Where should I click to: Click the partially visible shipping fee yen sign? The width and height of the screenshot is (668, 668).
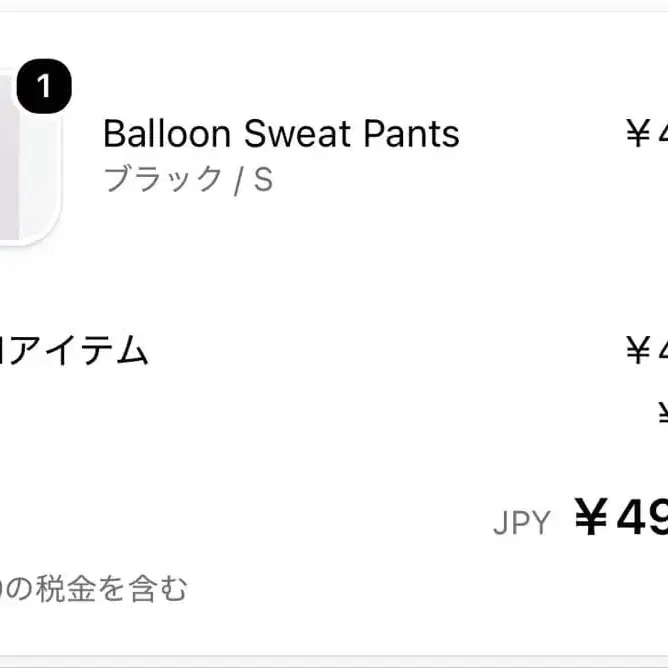663,412
